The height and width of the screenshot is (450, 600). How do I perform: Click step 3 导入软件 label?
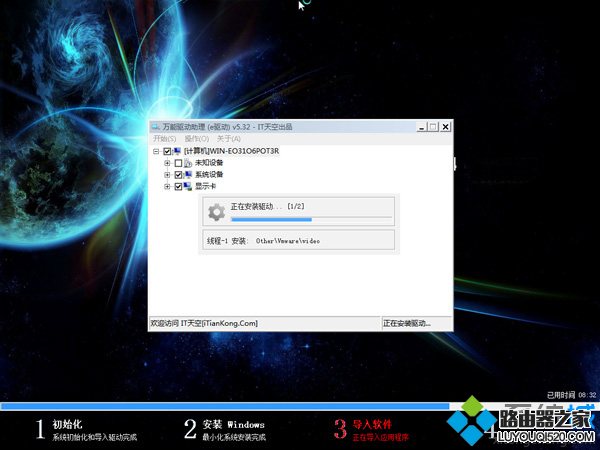pos(372,424)
